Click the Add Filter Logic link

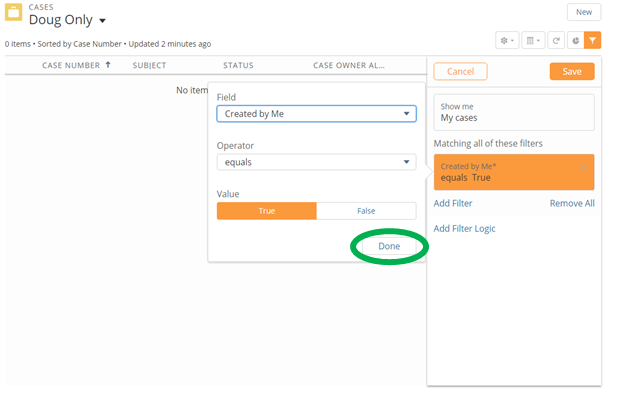click(464, 229)
